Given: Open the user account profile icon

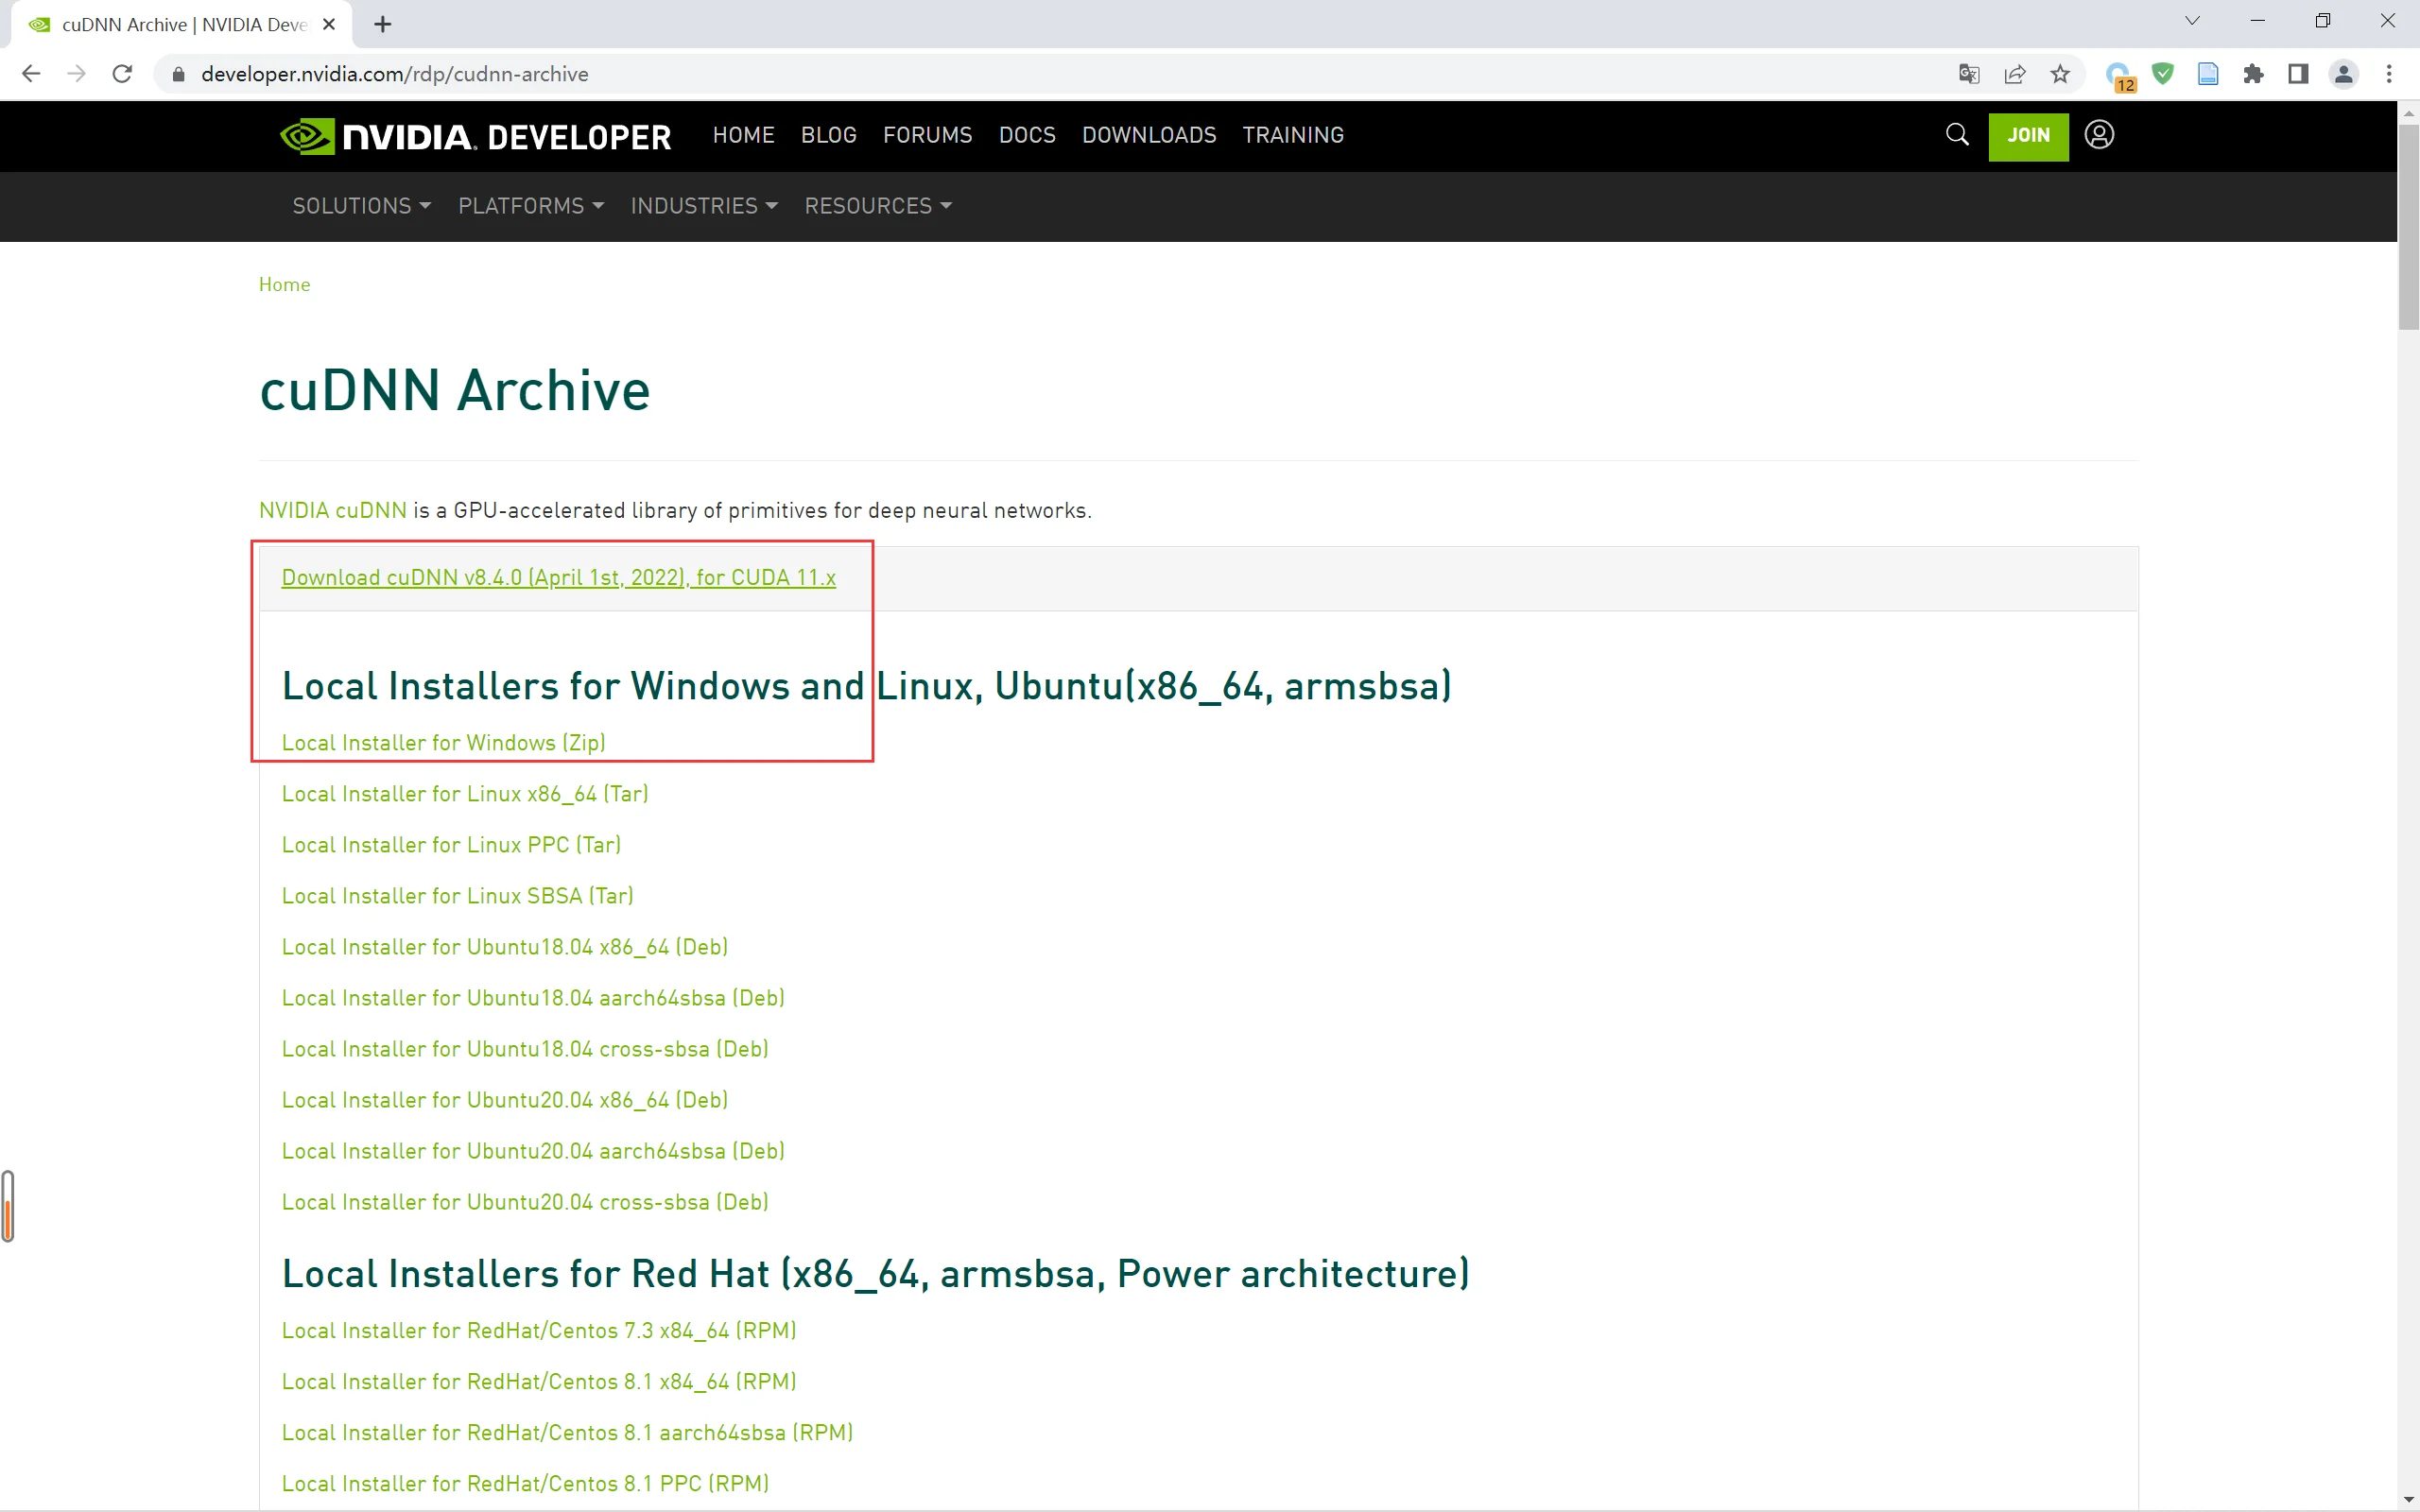Looking at the screenshot, I should click(x=2098, y=135).
